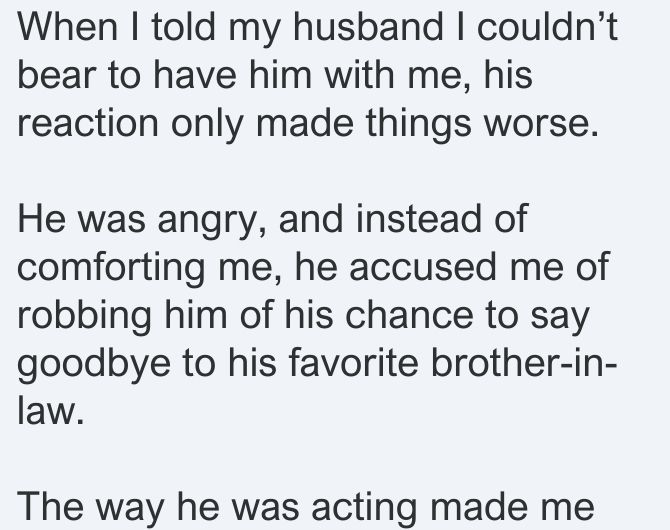670x530 pixels.
Task: Click the word "comforting" in second paragraph
Action: tap(111, 267)
